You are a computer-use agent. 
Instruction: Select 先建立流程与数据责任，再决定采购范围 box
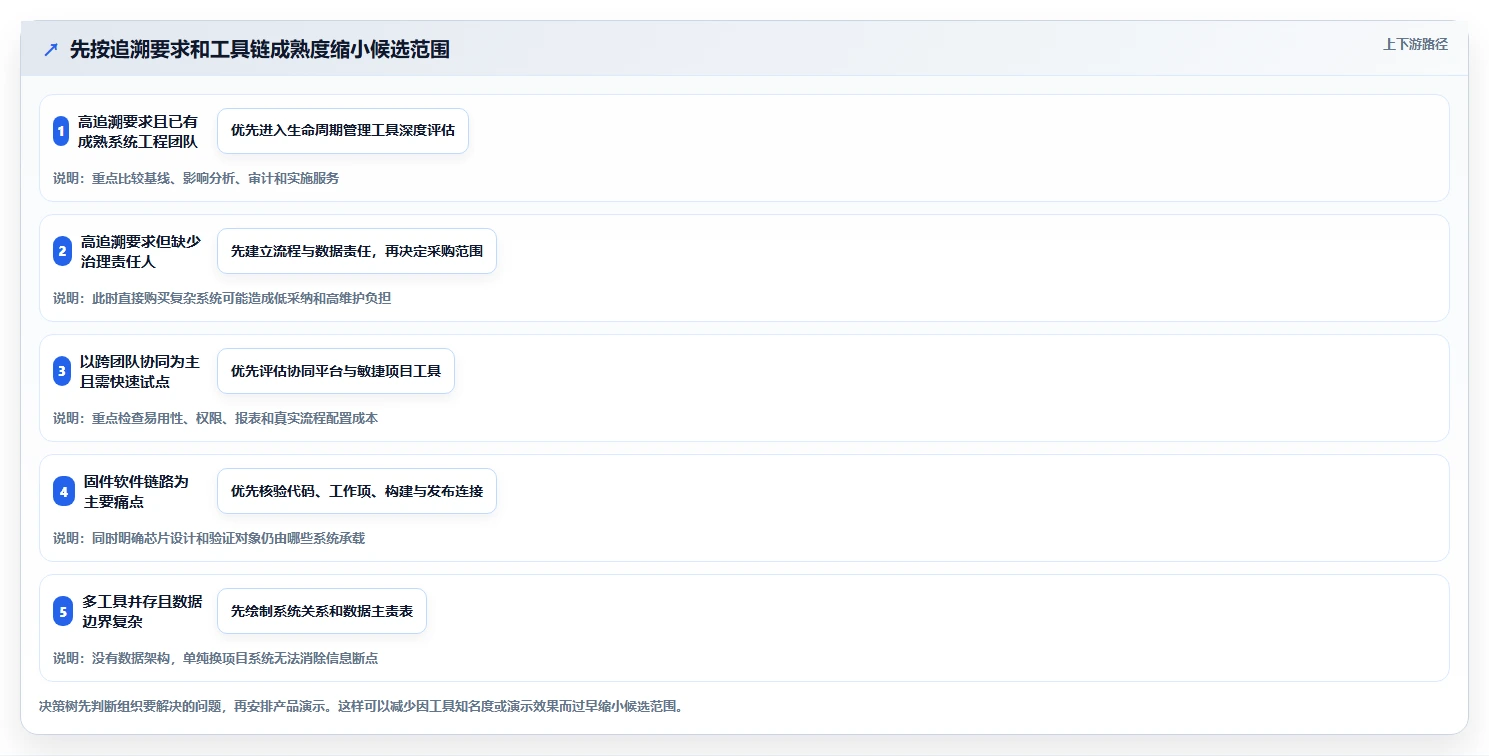(357, 251)
